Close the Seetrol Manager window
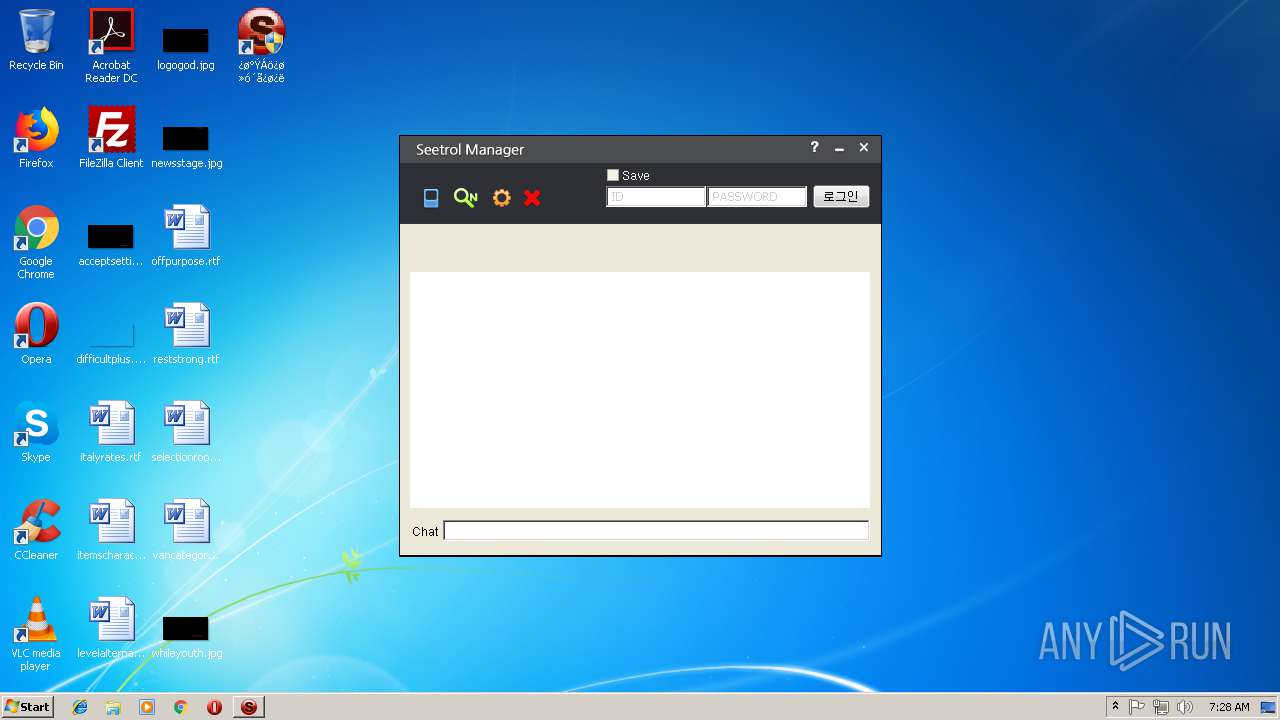 point(864,147)
